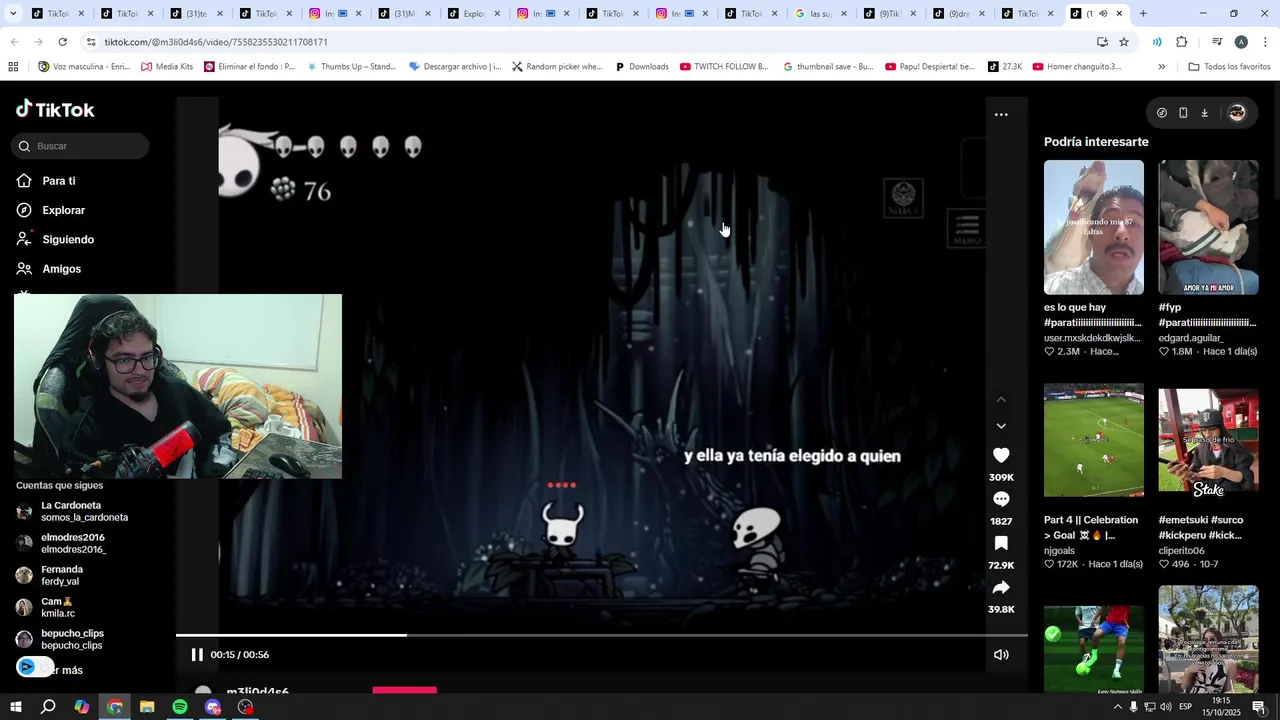Open the Windows Start menu
The width and height of the screenshot is (1280, 720).
[16, 707]
